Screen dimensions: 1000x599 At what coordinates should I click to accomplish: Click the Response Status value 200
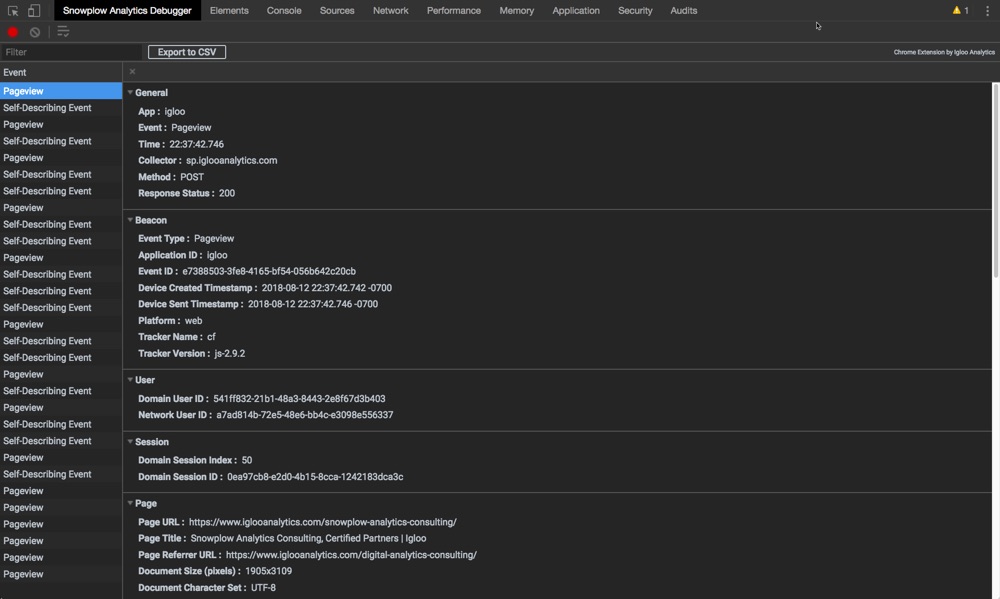tap(227, 193)
